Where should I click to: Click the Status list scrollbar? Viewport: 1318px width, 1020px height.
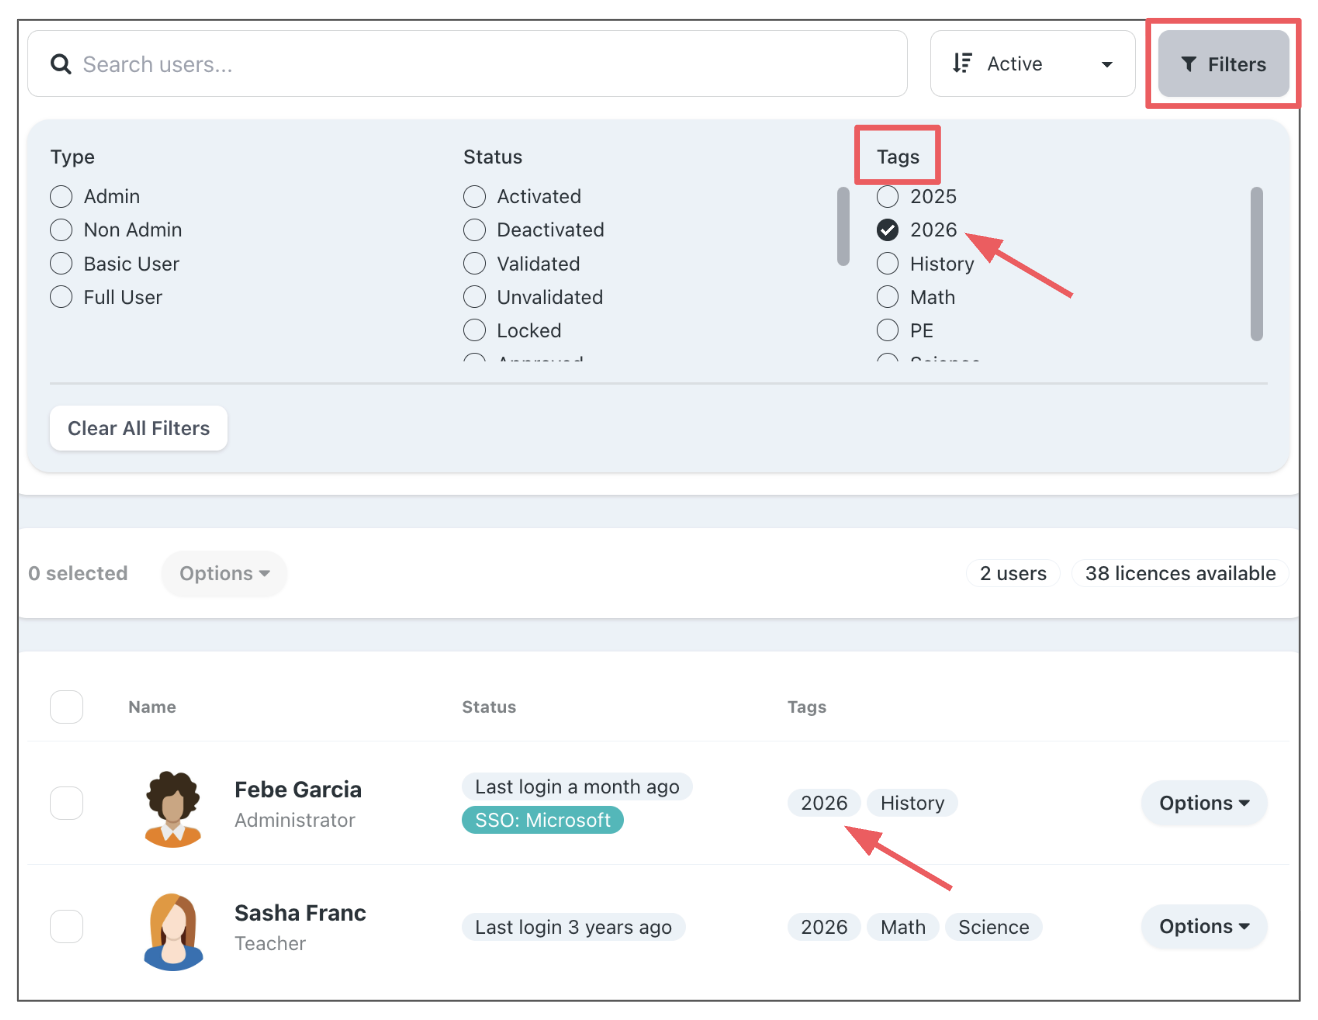(x=843, y=227)
